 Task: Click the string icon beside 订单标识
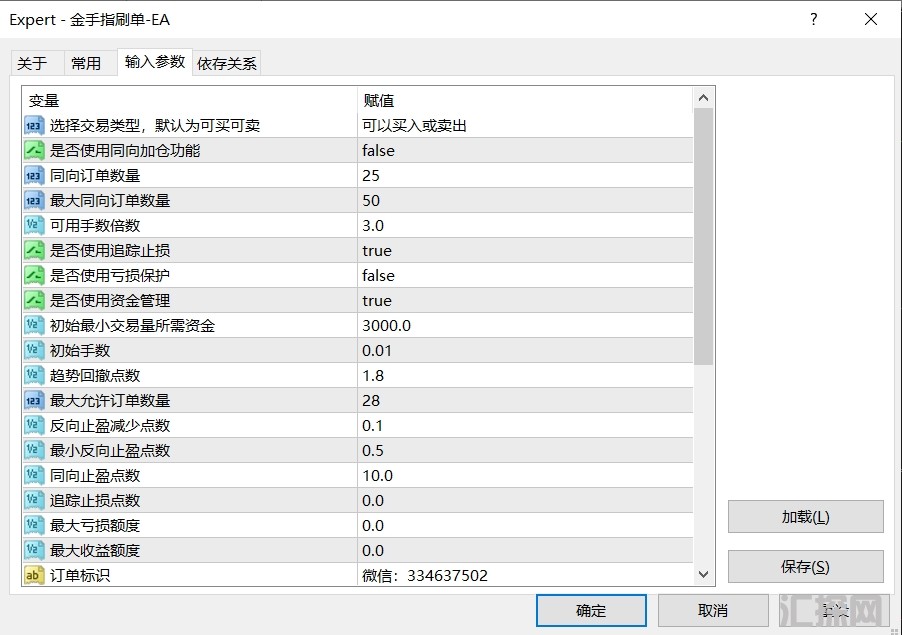[34, 576]
